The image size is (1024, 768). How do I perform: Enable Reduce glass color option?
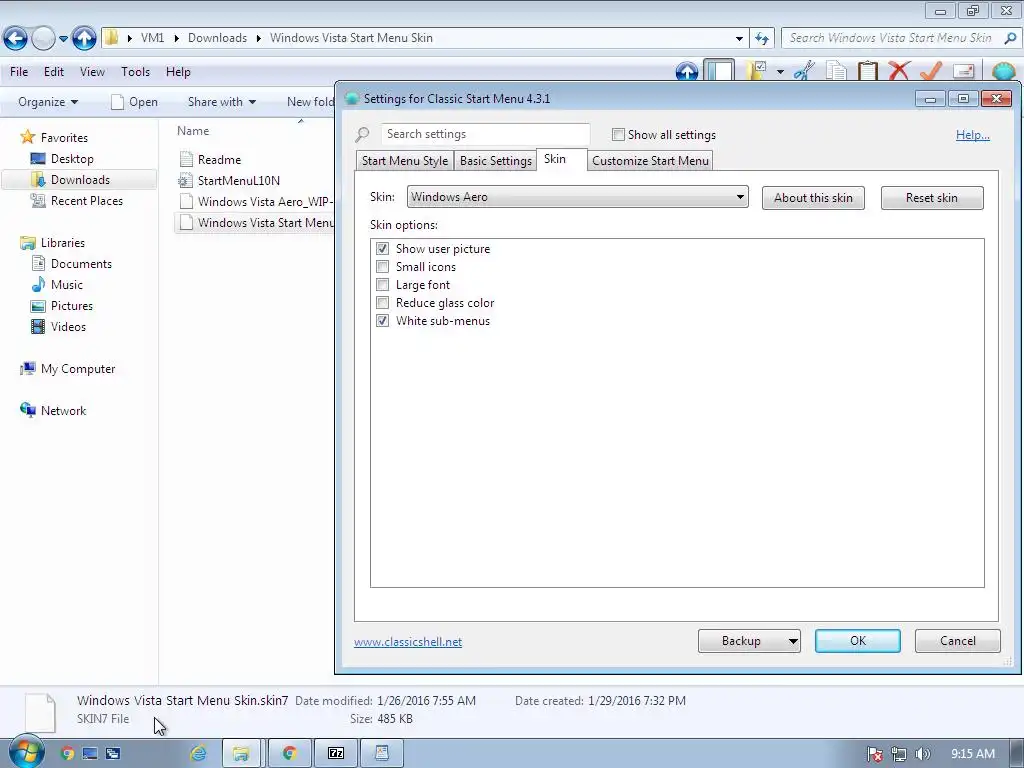382,302
